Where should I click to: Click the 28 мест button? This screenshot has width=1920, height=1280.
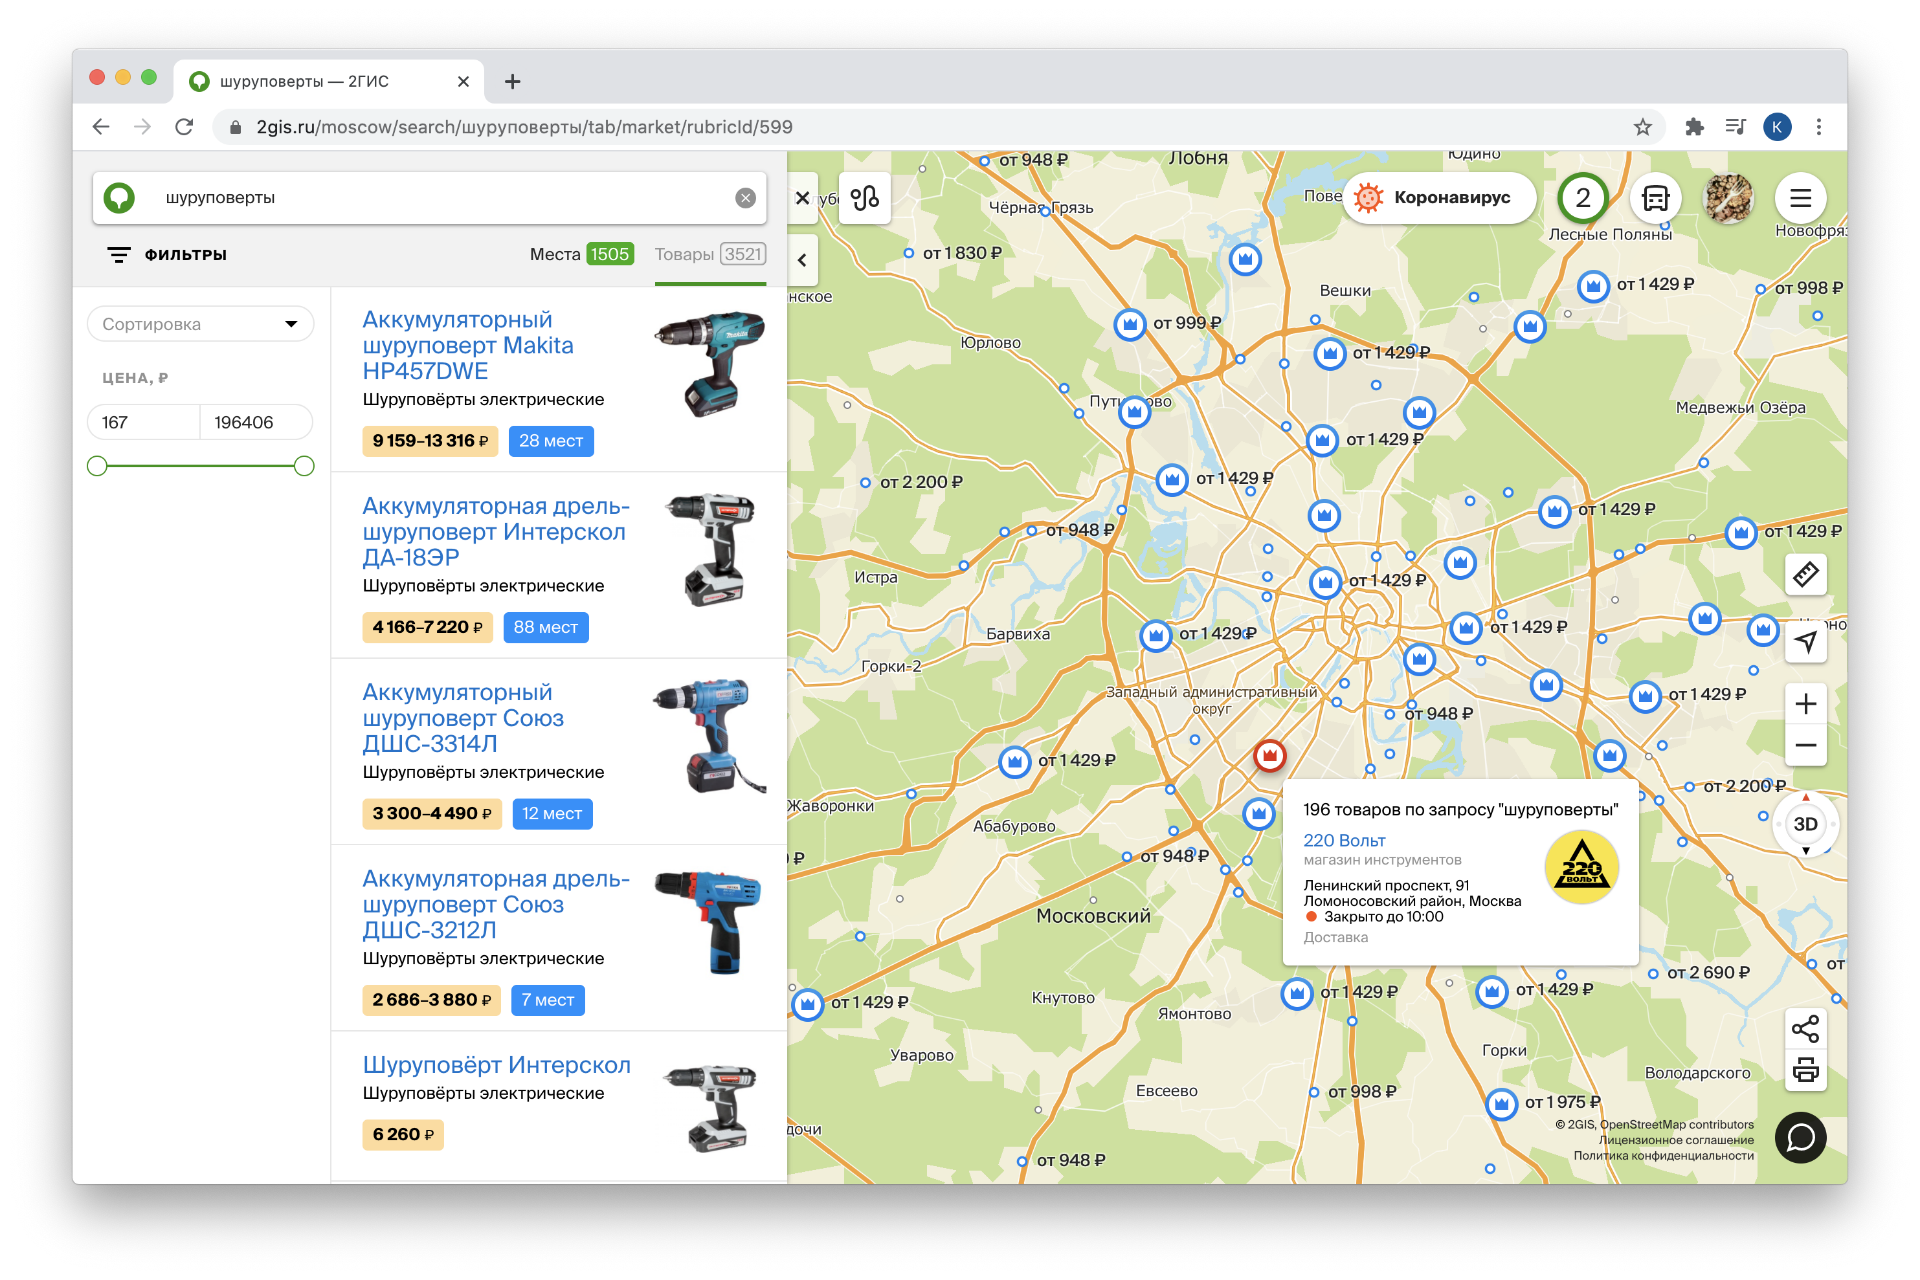(x=551, y=441)
